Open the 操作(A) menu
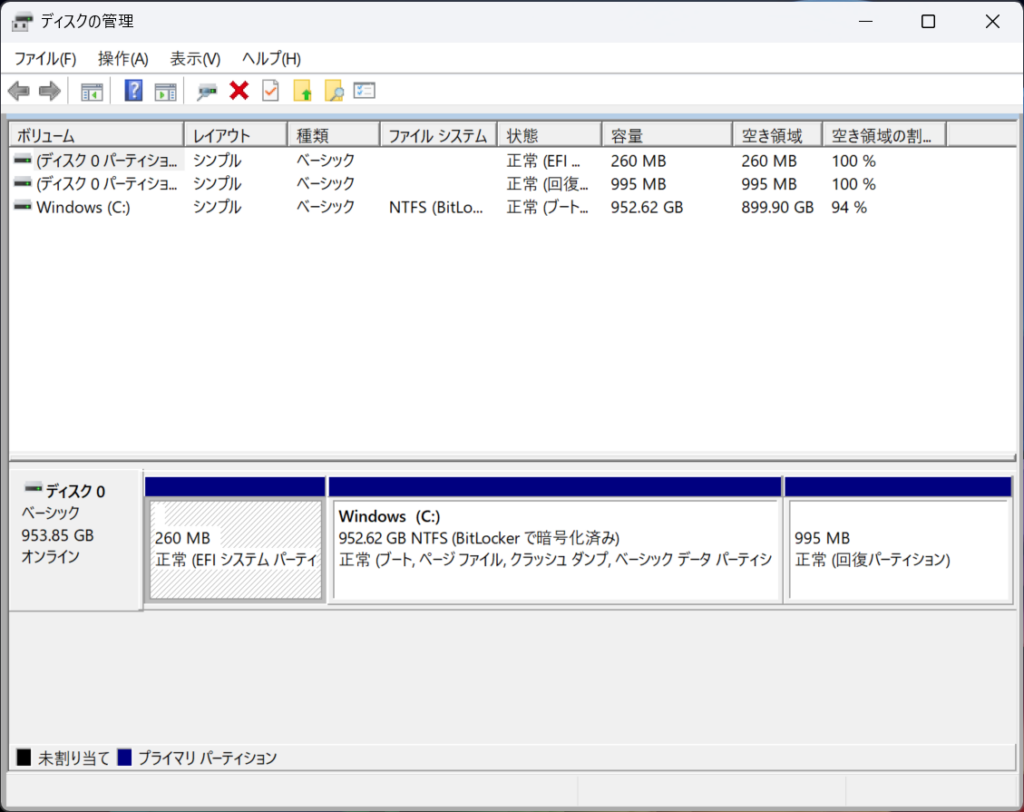Viewport: 1024px width, 812px height. tap(123, 59)
